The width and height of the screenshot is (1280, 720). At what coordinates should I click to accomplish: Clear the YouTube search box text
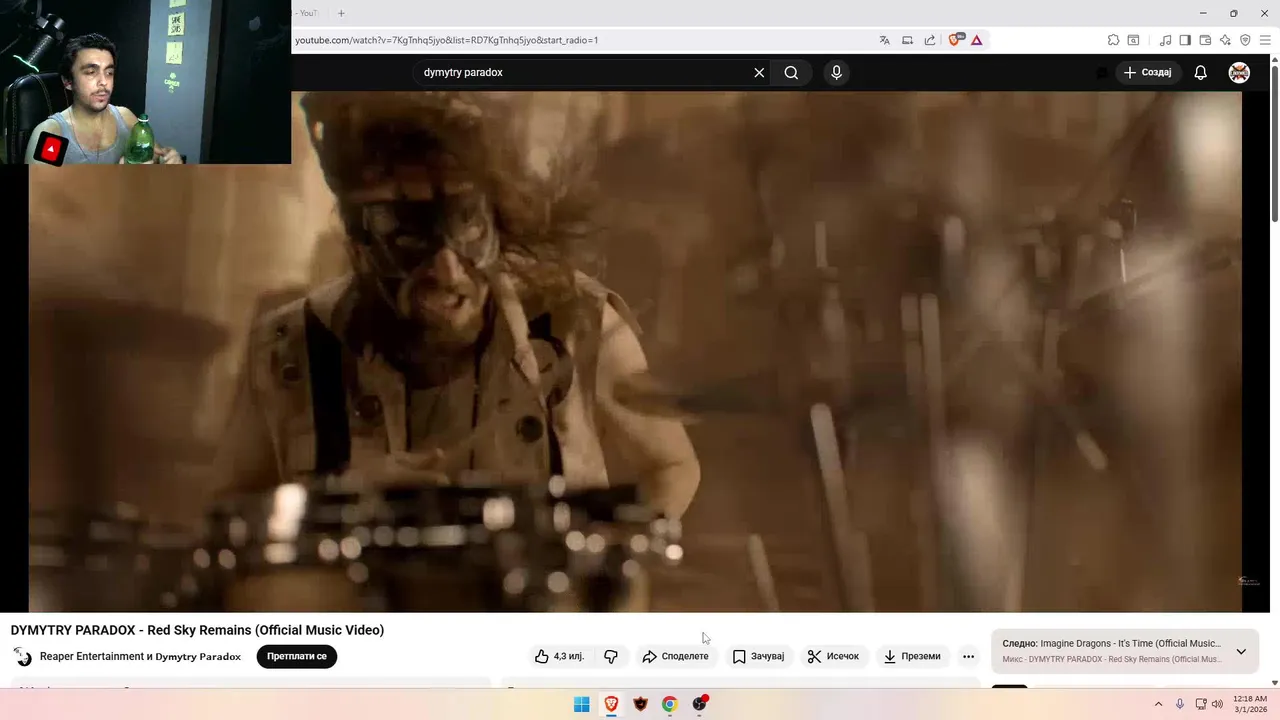coord(759,72)
